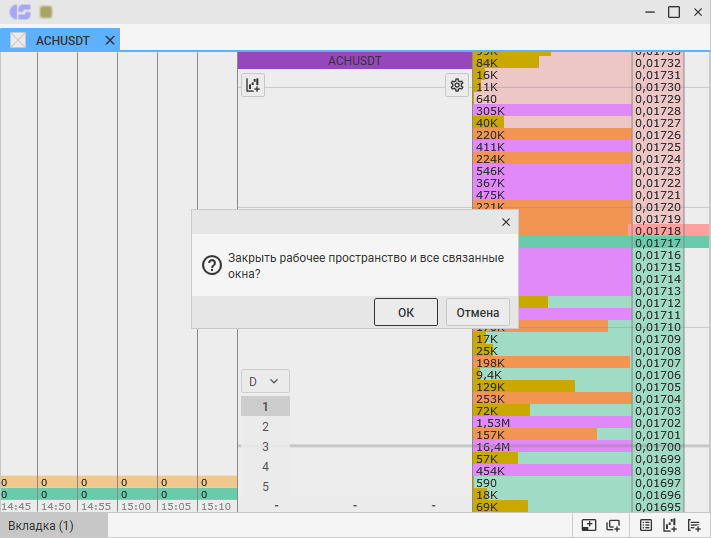711x538 pixels.
Task: Select value 3 in the list
Action: click(x=265, y=446)
